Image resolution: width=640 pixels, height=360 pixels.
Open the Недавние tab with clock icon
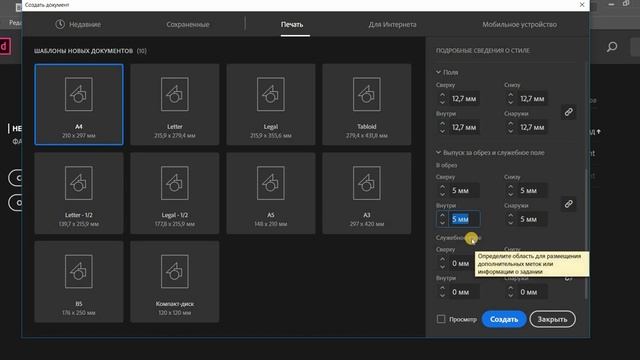(x=78, y=24)
